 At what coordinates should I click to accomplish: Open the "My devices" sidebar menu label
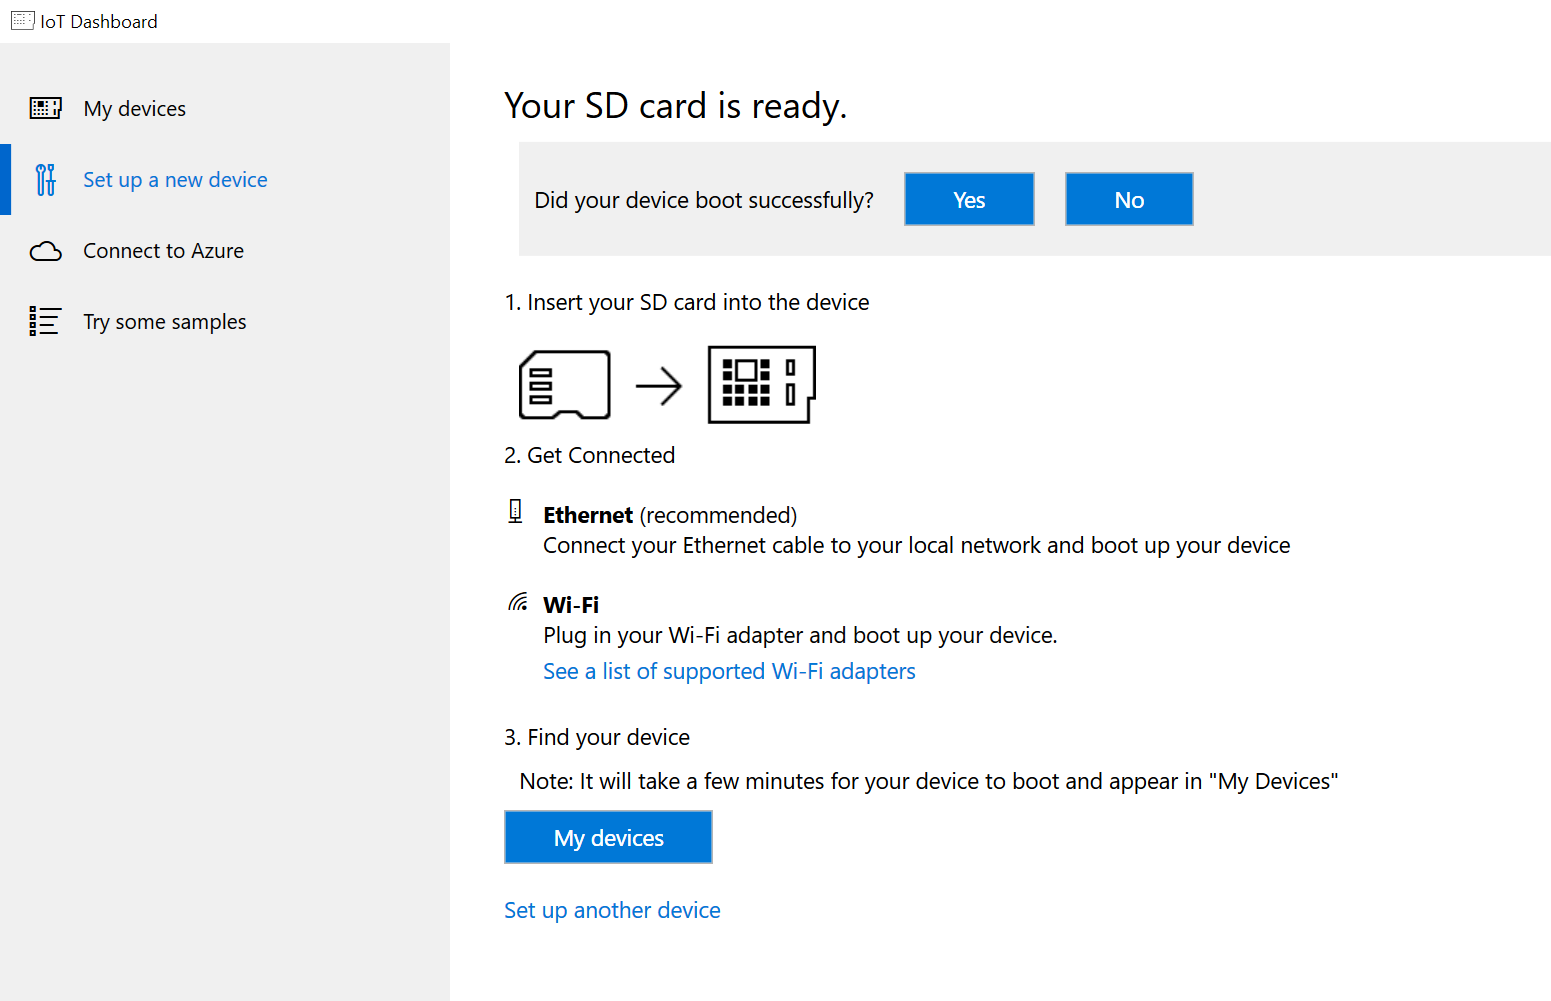coord(135,109)
